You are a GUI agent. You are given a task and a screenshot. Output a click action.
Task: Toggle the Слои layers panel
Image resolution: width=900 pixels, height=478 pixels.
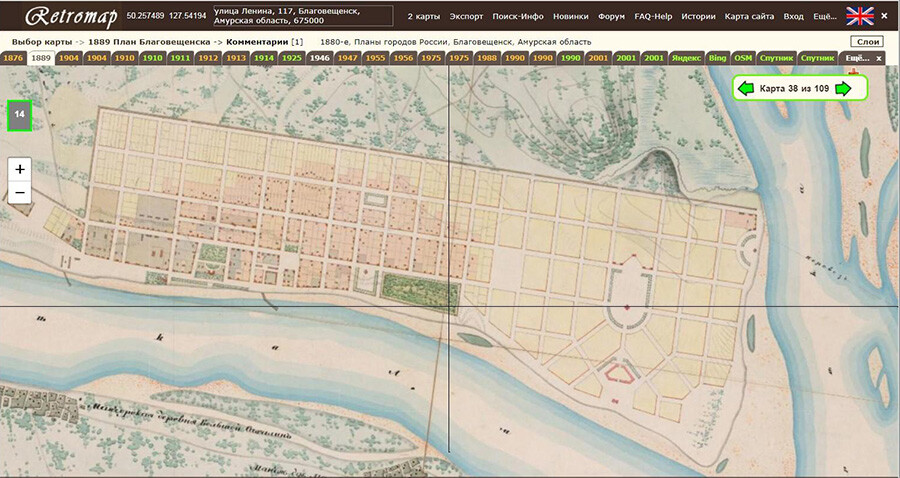pyautogui.click(x=867, y=42)
